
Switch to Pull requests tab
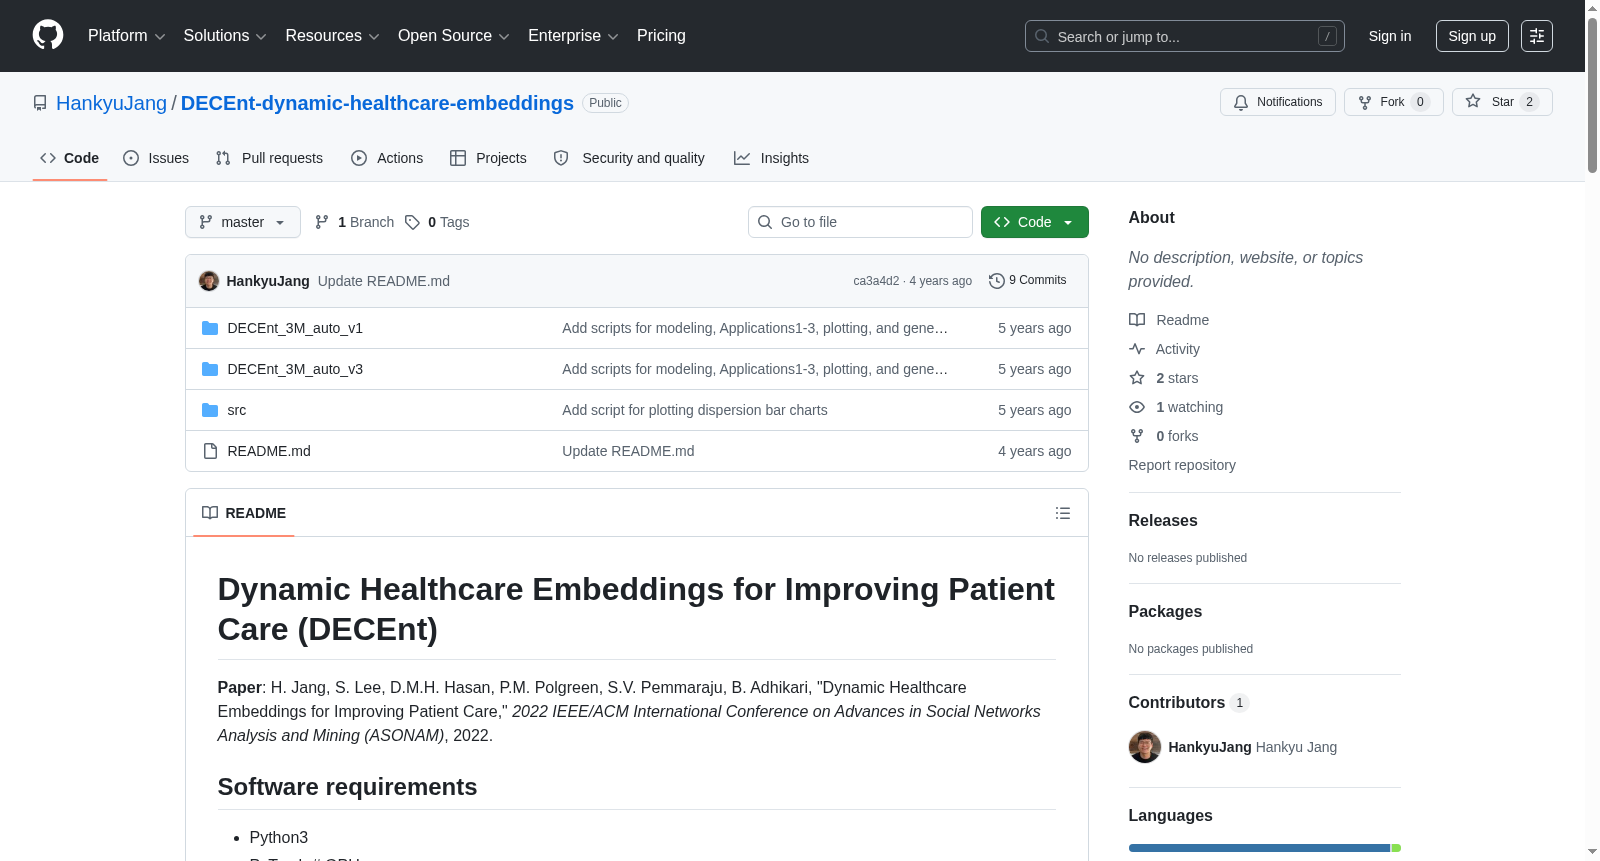click(x=269, y=158)
